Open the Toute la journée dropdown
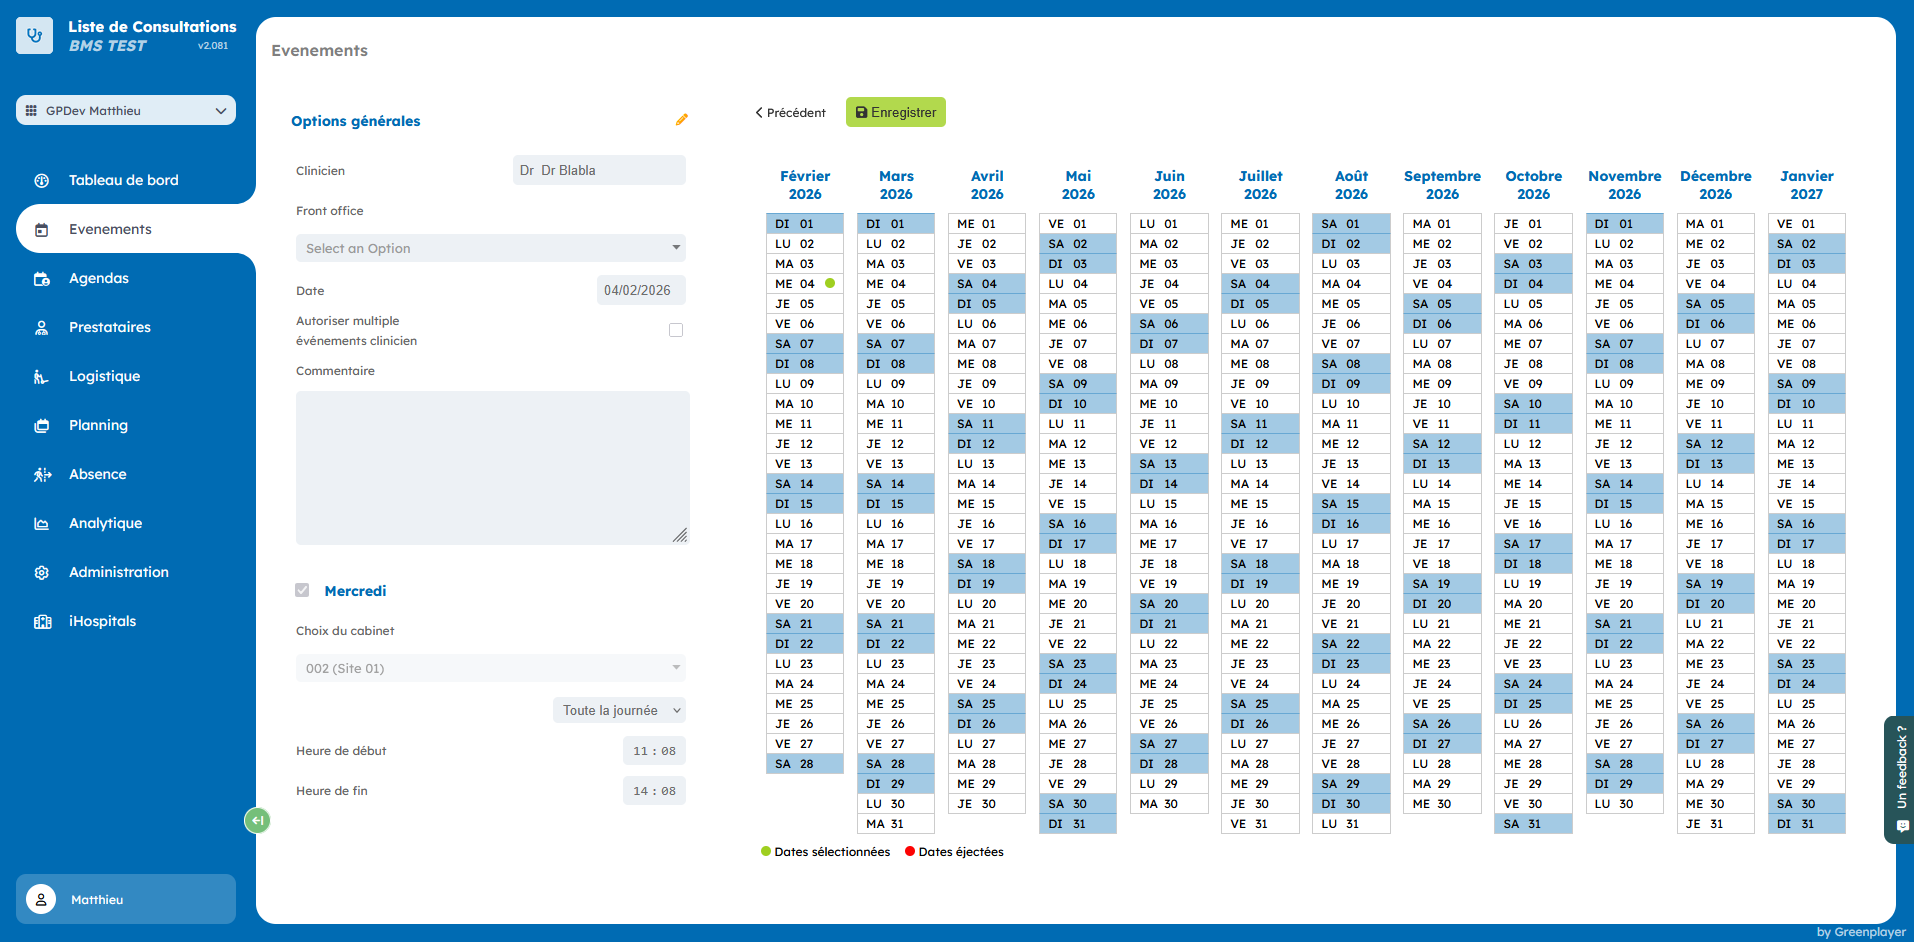Viewport: 1914px width, 942px height. coord(619,711)
